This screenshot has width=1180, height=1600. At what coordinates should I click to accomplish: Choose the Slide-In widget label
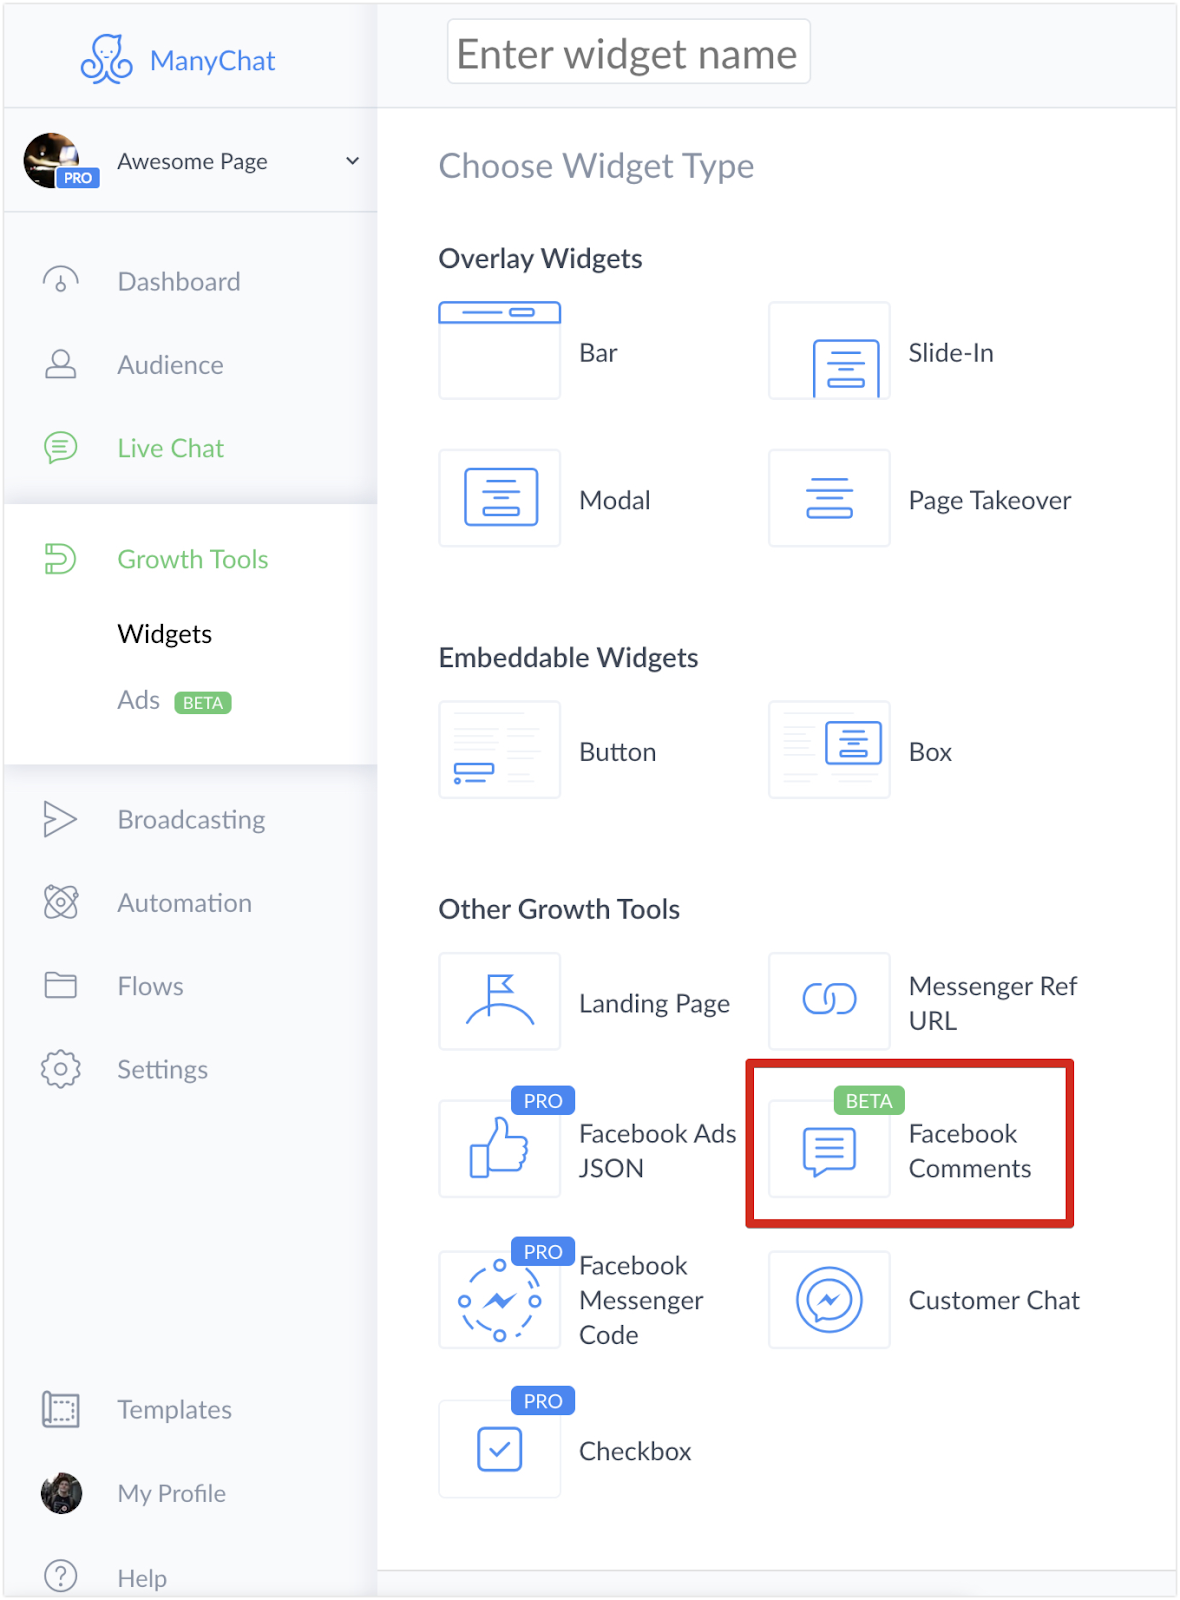click(951, 352)
